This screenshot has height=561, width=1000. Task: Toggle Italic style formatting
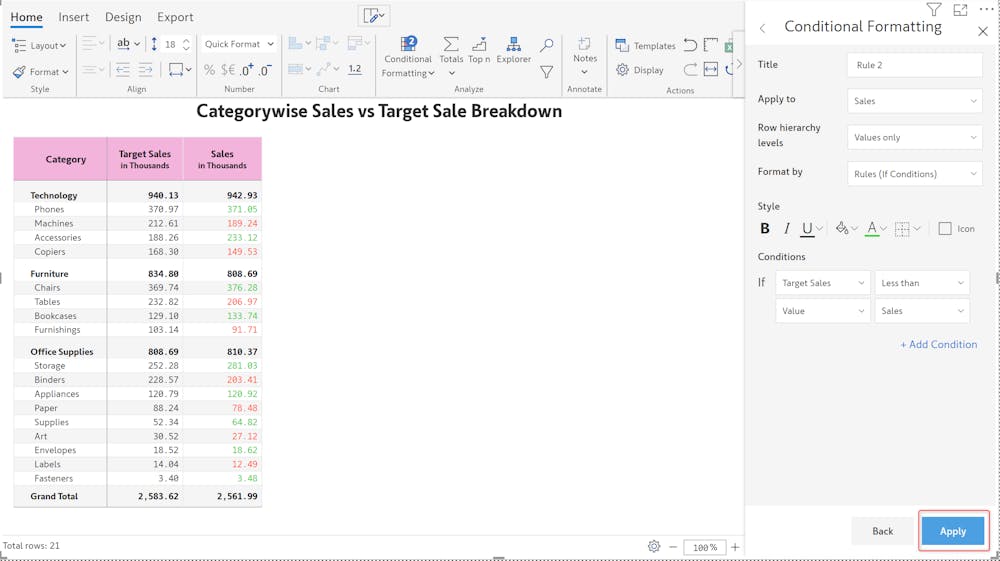[786, 228]
